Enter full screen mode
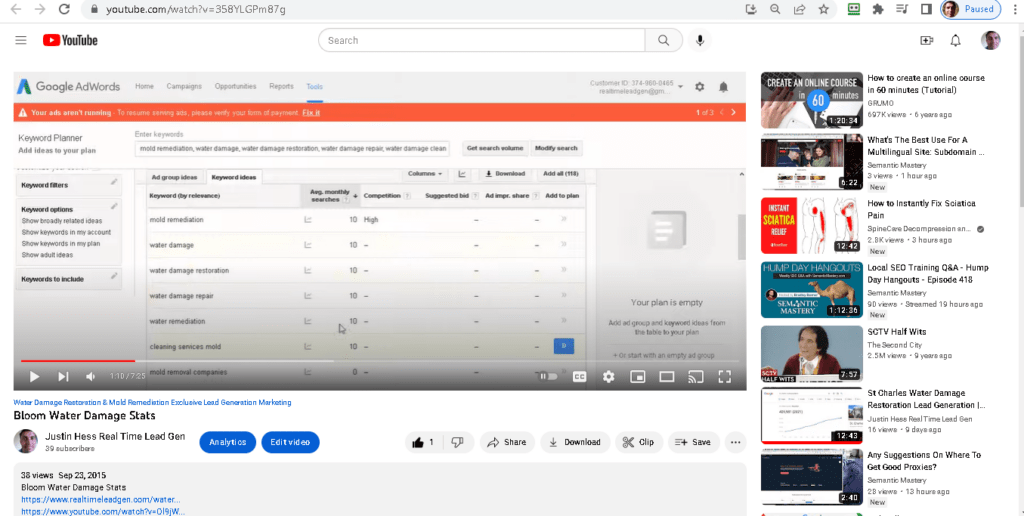1024x516 pixels. tap(724, 376)
